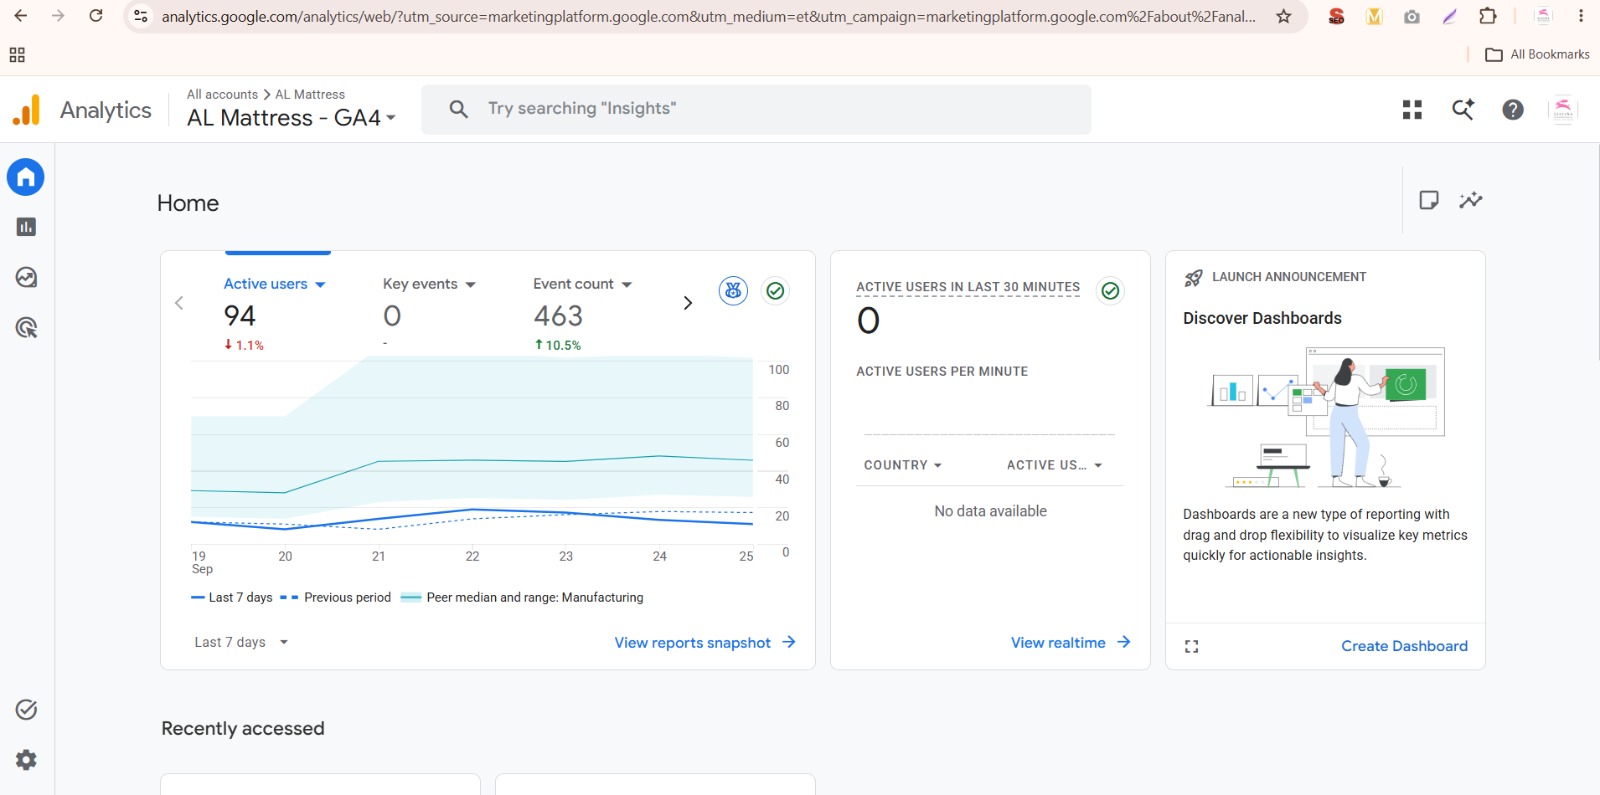
Task: Click the Insights search field
Action: (756, 109)
